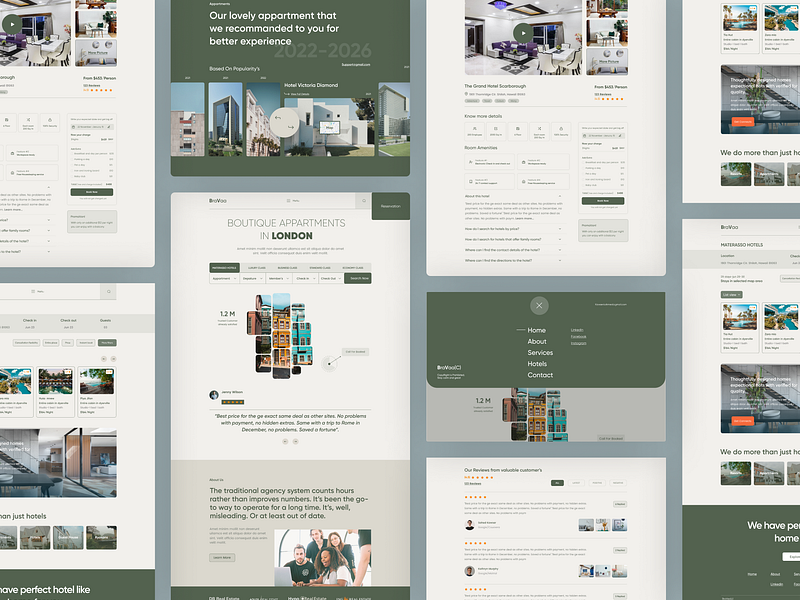Click the 100% Security shield icon
800x600 pixels.
(559, 128)
